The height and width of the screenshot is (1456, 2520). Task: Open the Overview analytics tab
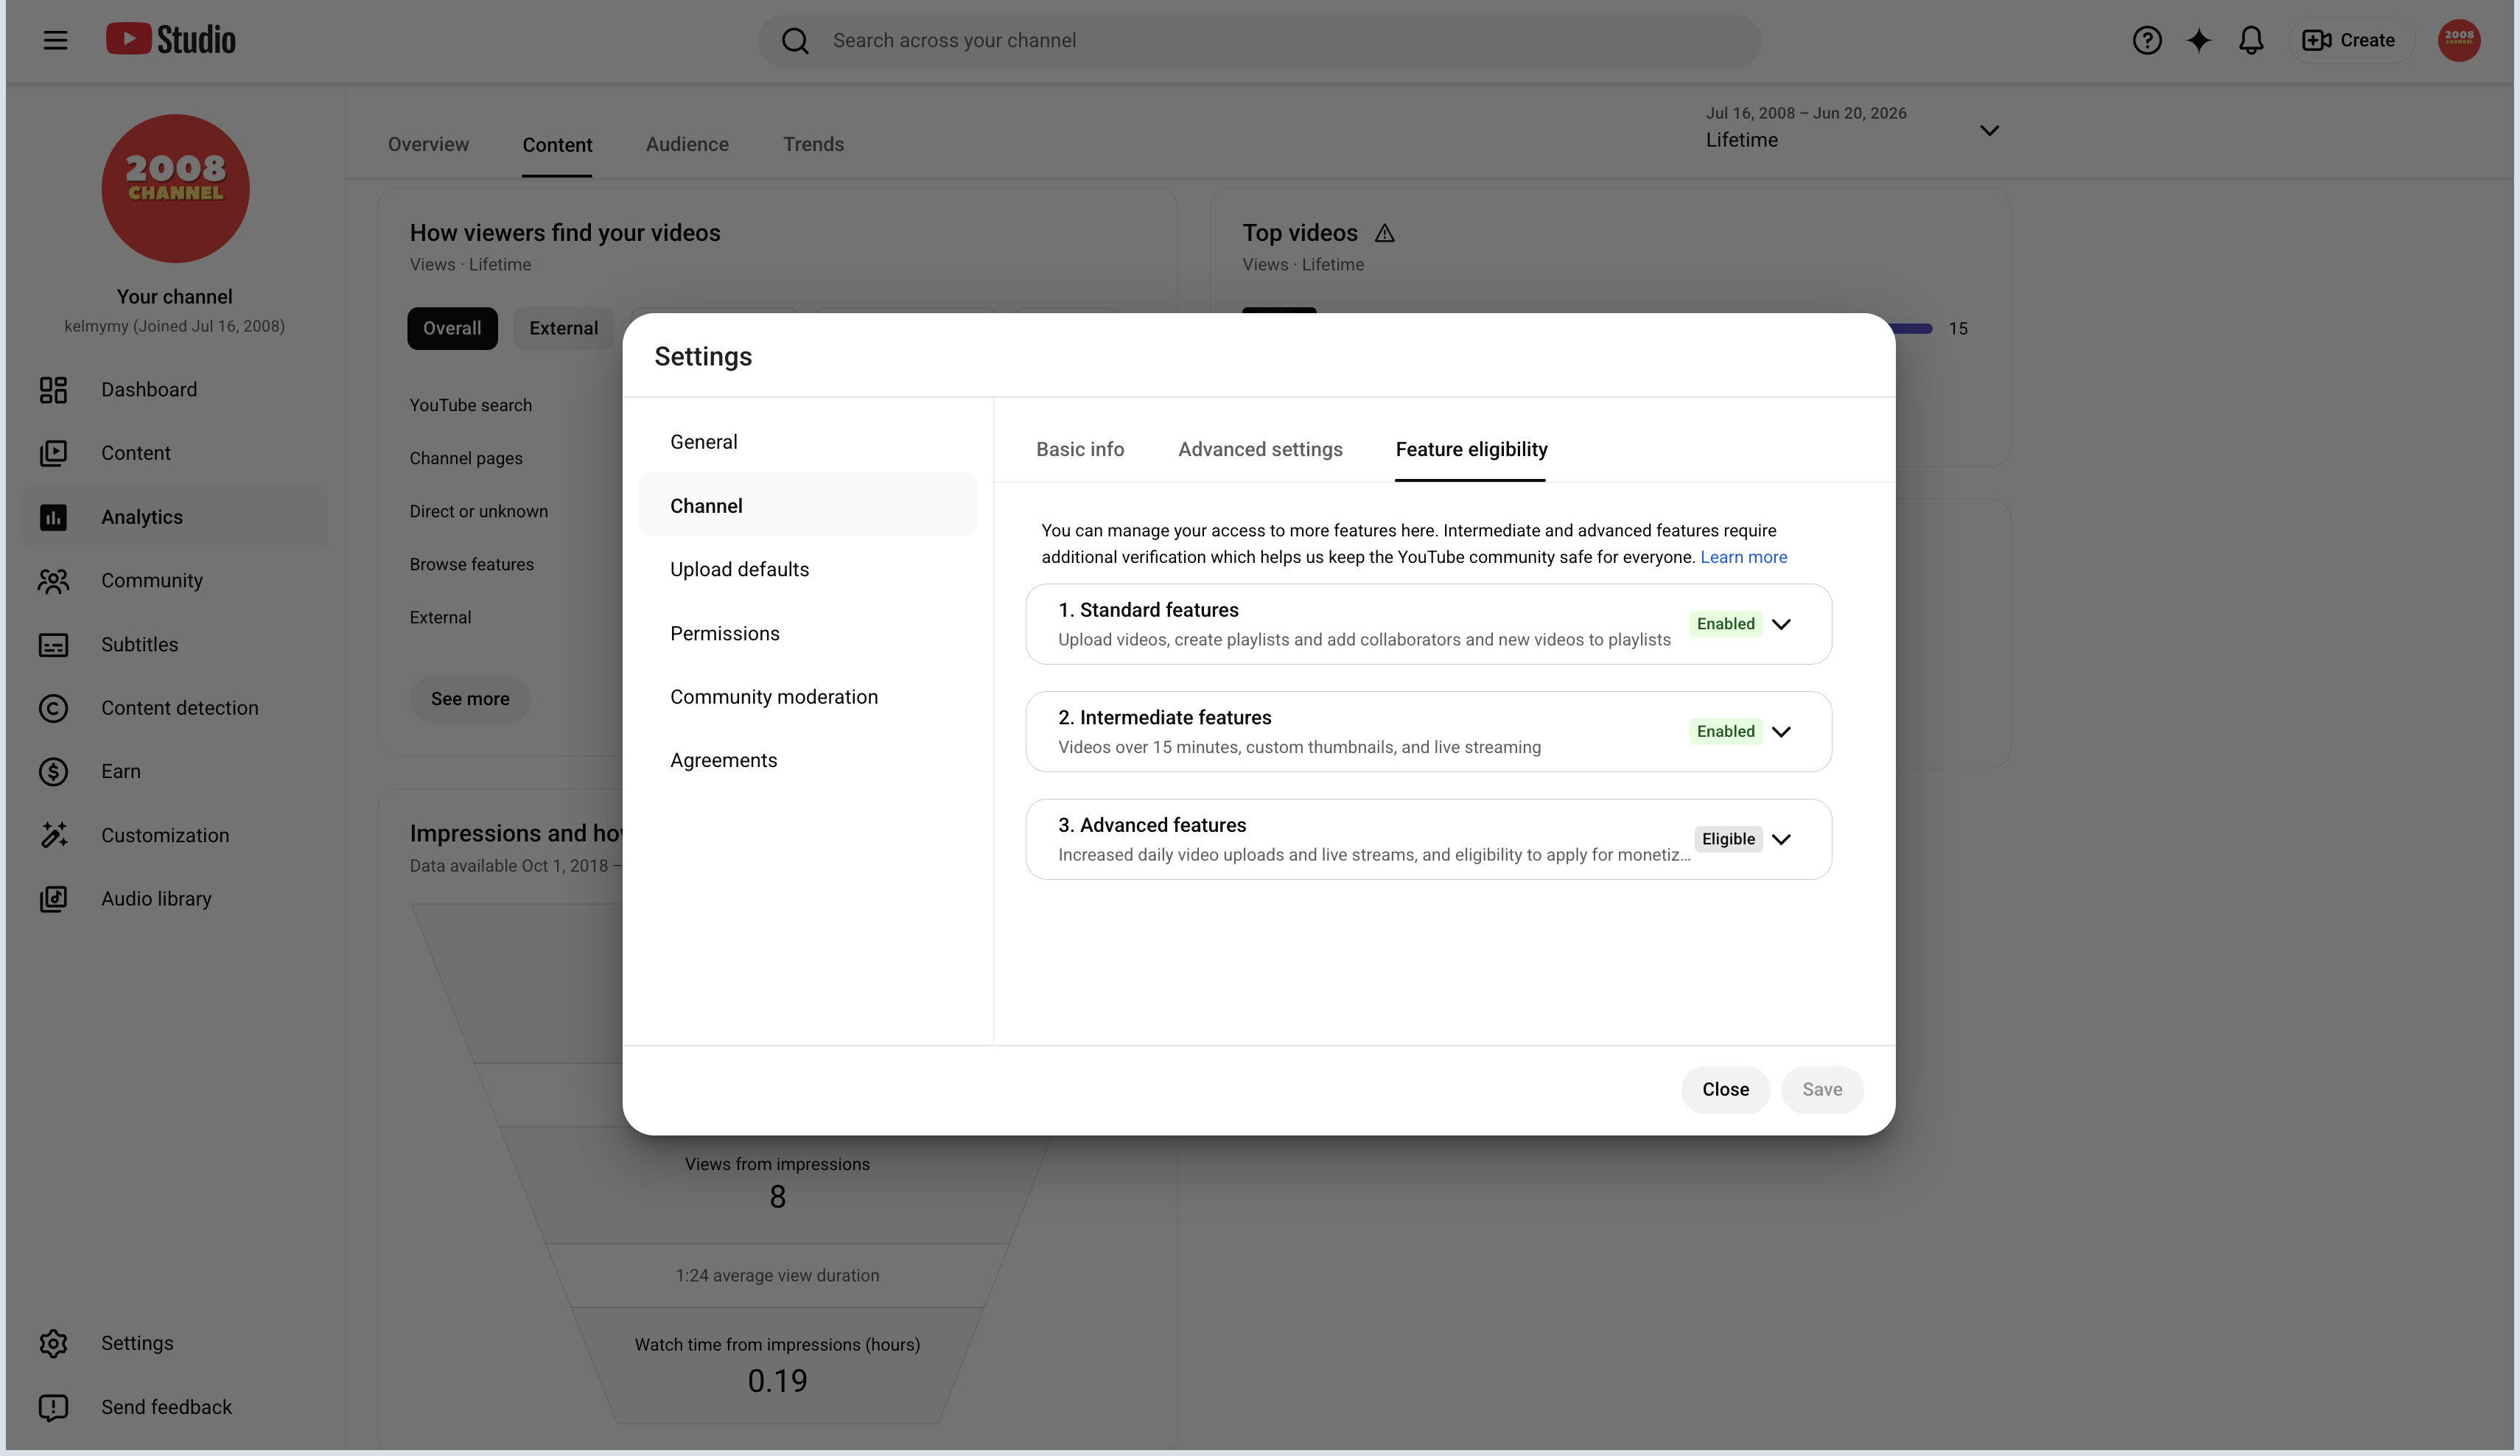coord(428,144)
